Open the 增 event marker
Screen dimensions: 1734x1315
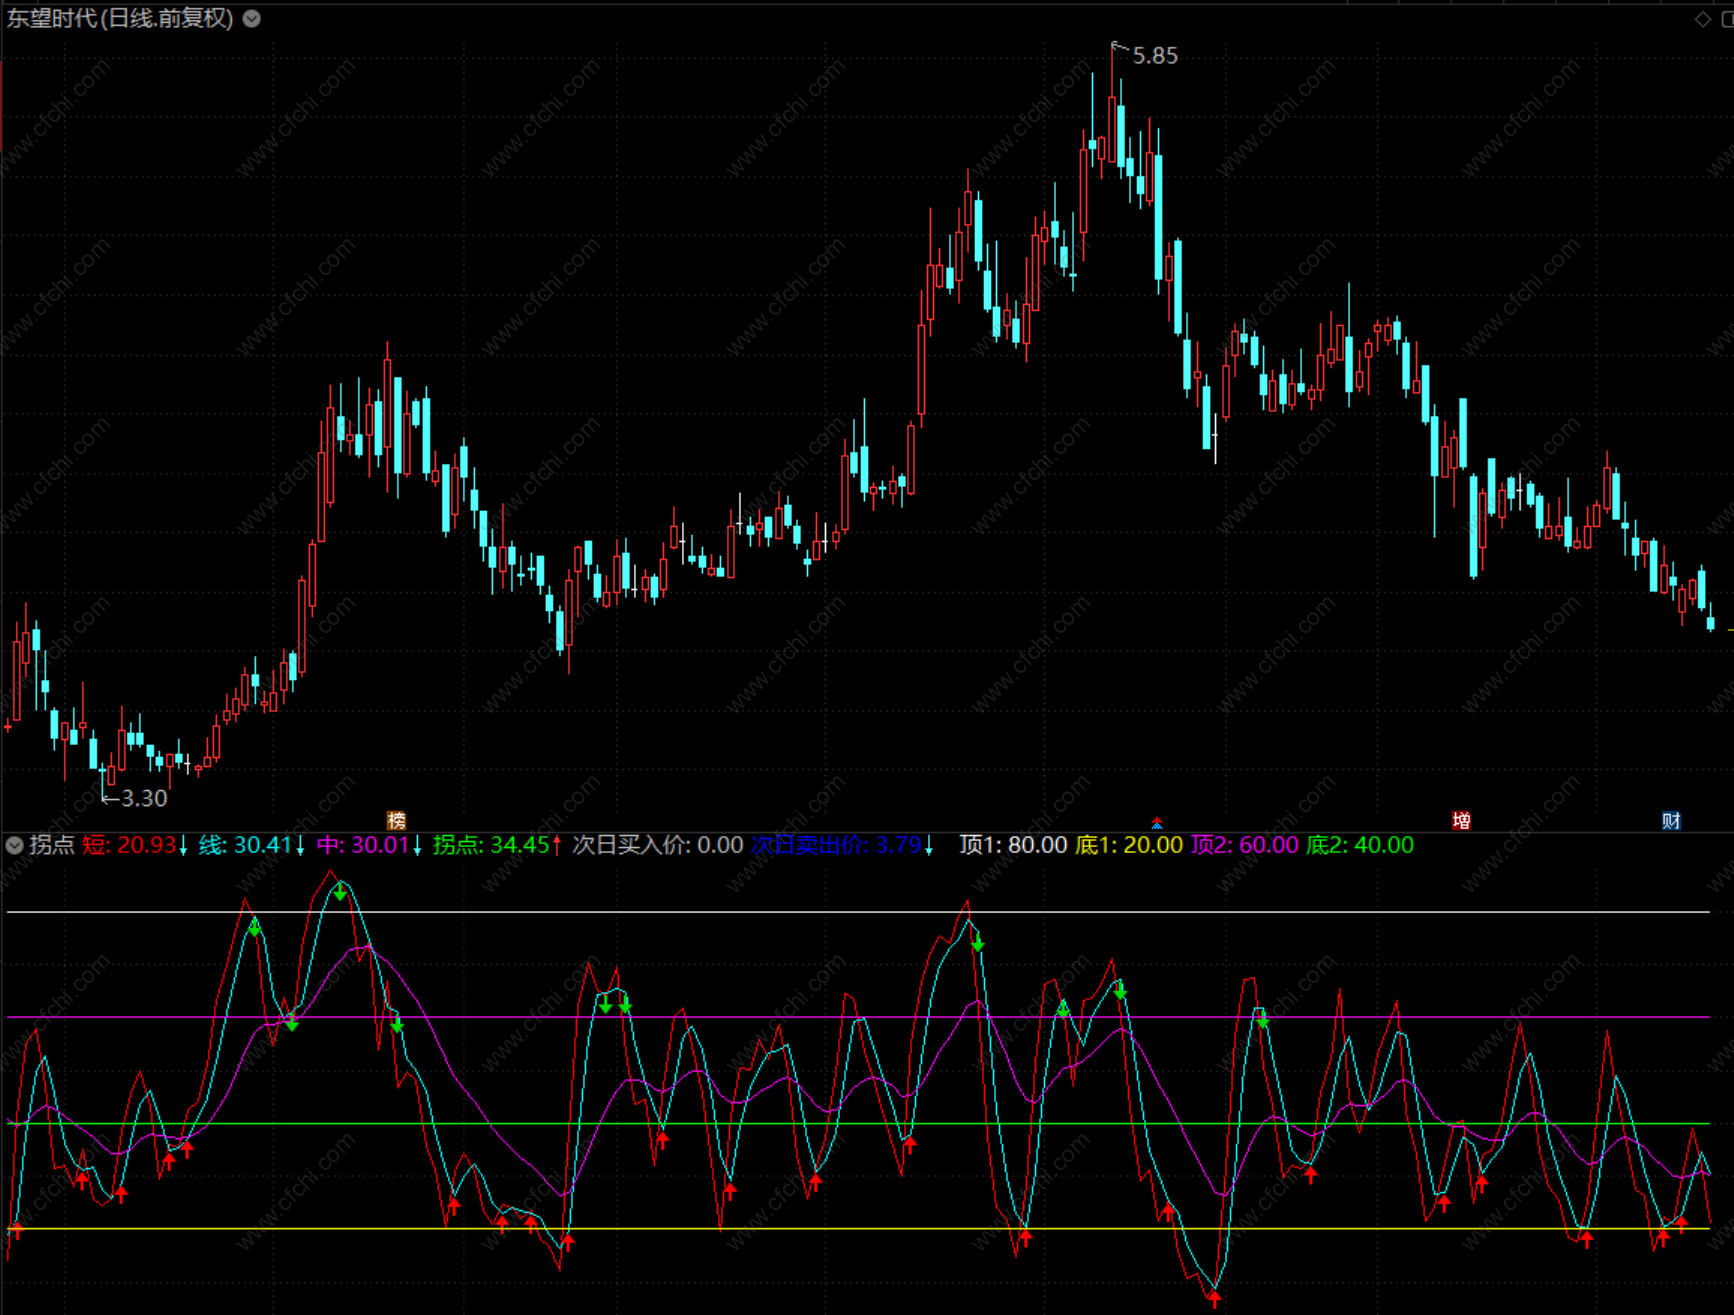[1461, 821]
